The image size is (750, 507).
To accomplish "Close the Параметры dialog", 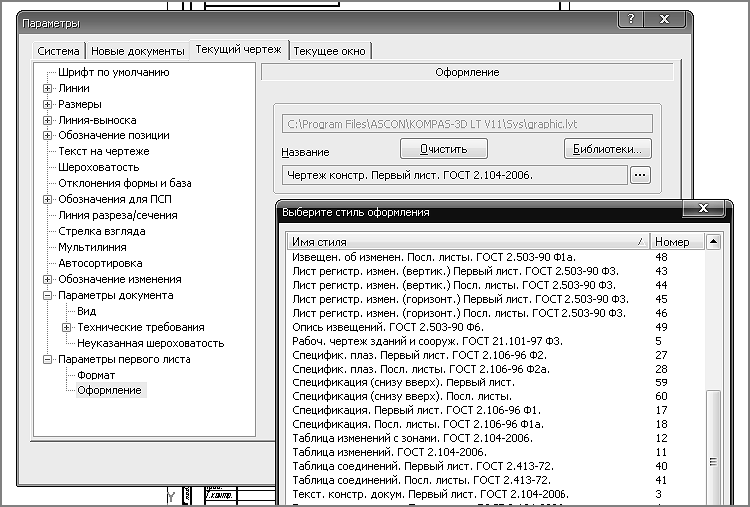I will click(x=664, y=19).
